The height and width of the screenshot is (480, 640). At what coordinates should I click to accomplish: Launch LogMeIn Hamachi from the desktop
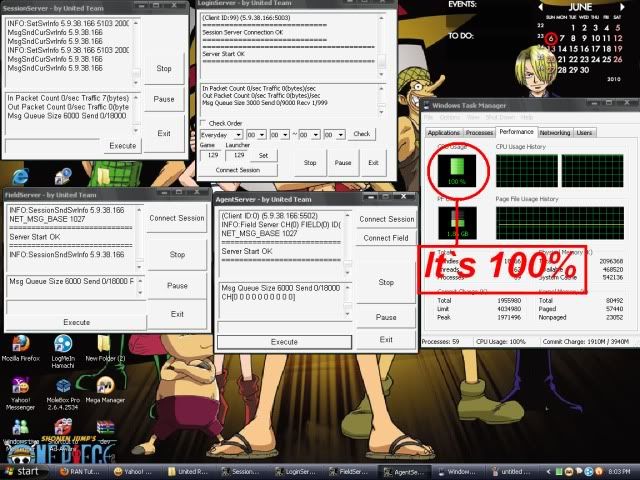(62, 342)
